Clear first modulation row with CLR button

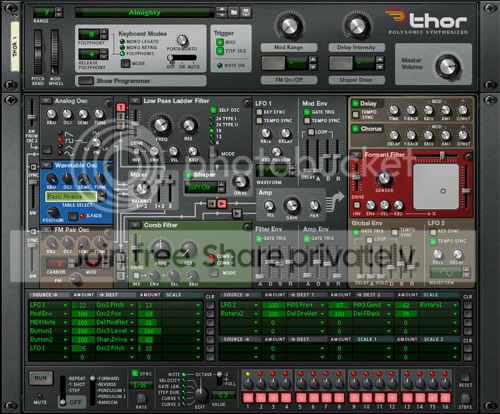210,305
